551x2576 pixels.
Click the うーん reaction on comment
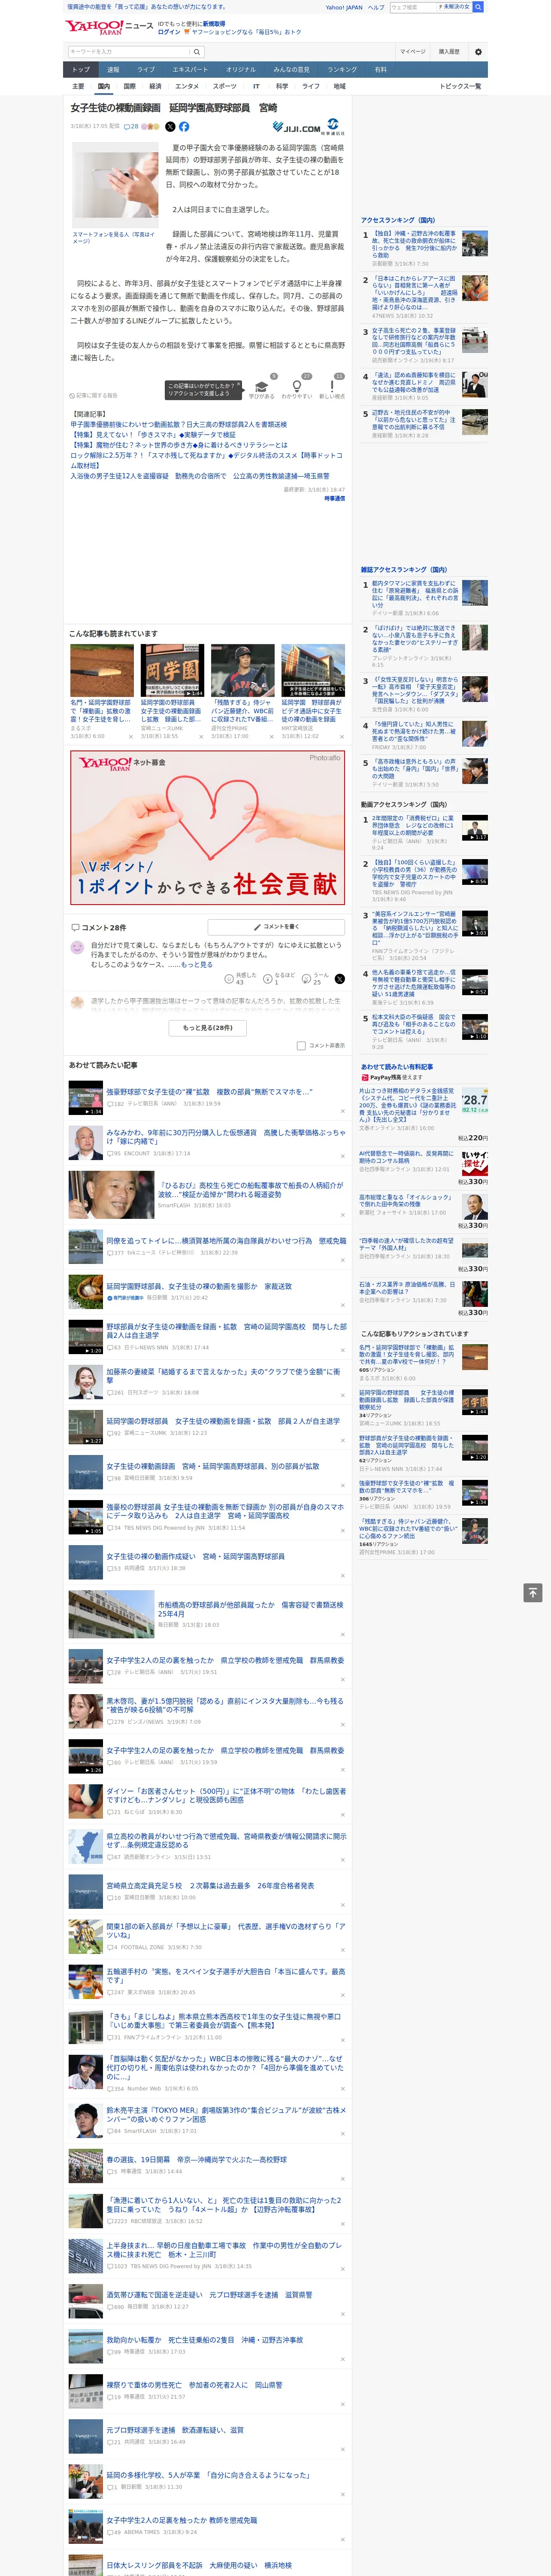(316, 979)
